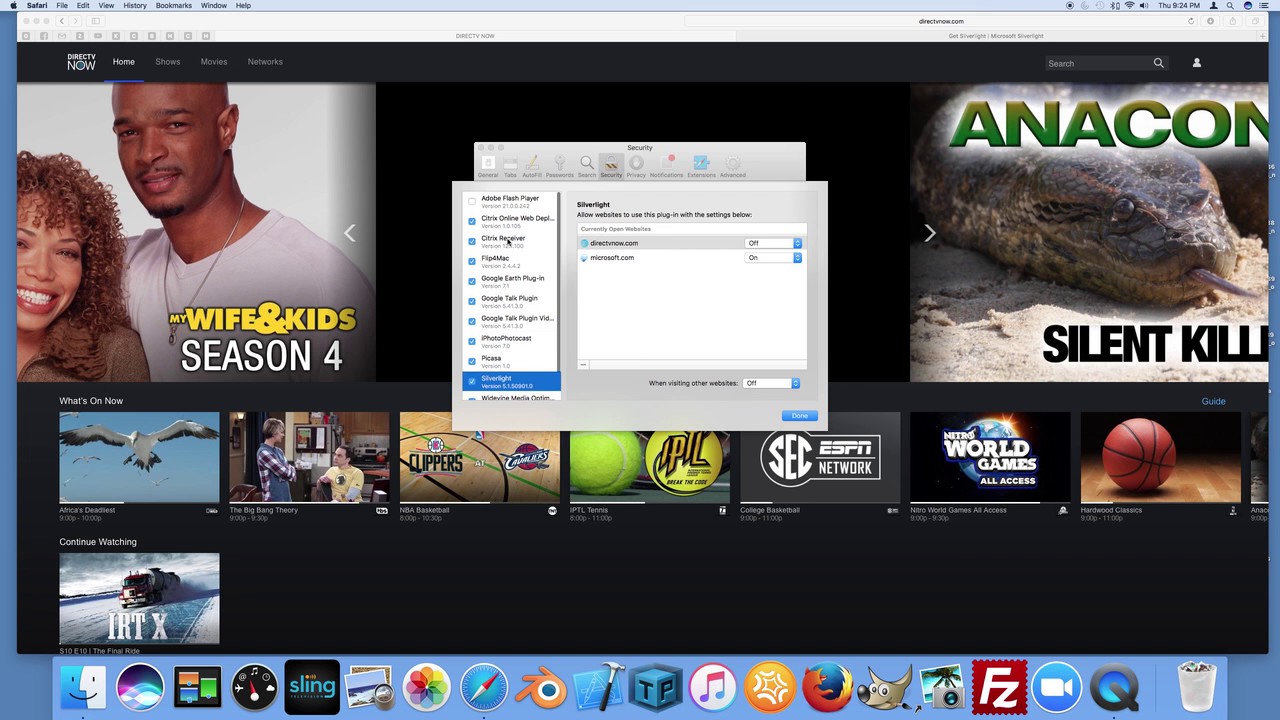Select the microsoft.com website row

pyautogui.click(x=692, y=258)
